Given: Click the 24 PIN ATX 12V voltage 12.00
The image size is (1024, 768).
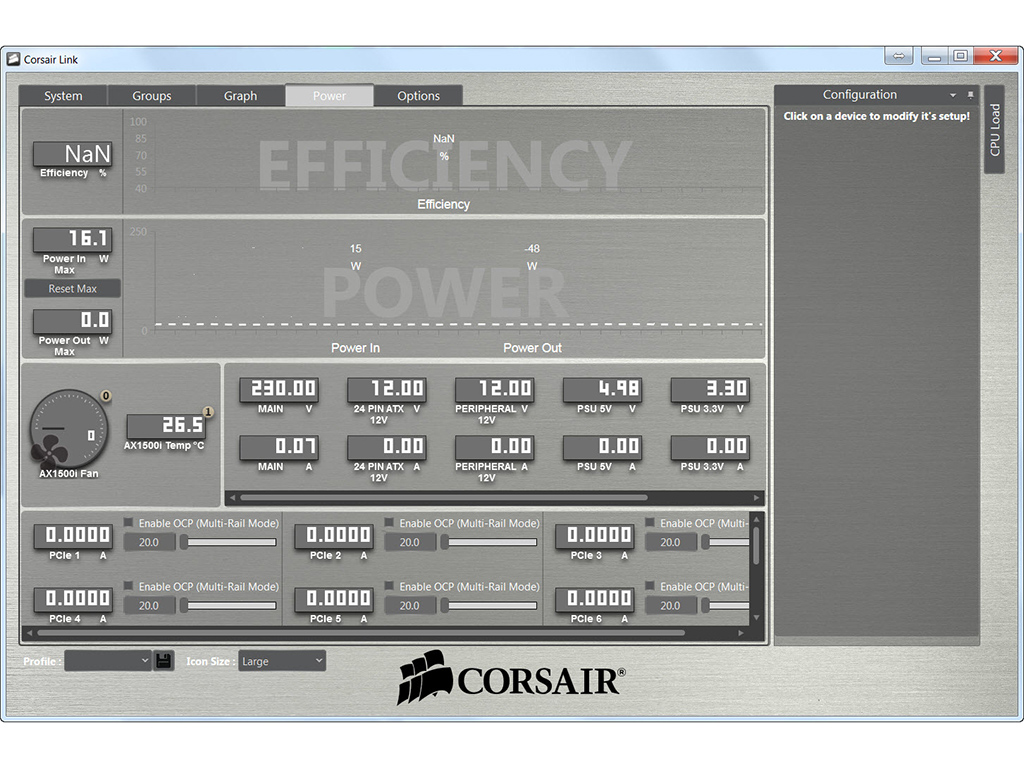Looking at the screenshot, I should pyautogui.click(x=387, y=389).
